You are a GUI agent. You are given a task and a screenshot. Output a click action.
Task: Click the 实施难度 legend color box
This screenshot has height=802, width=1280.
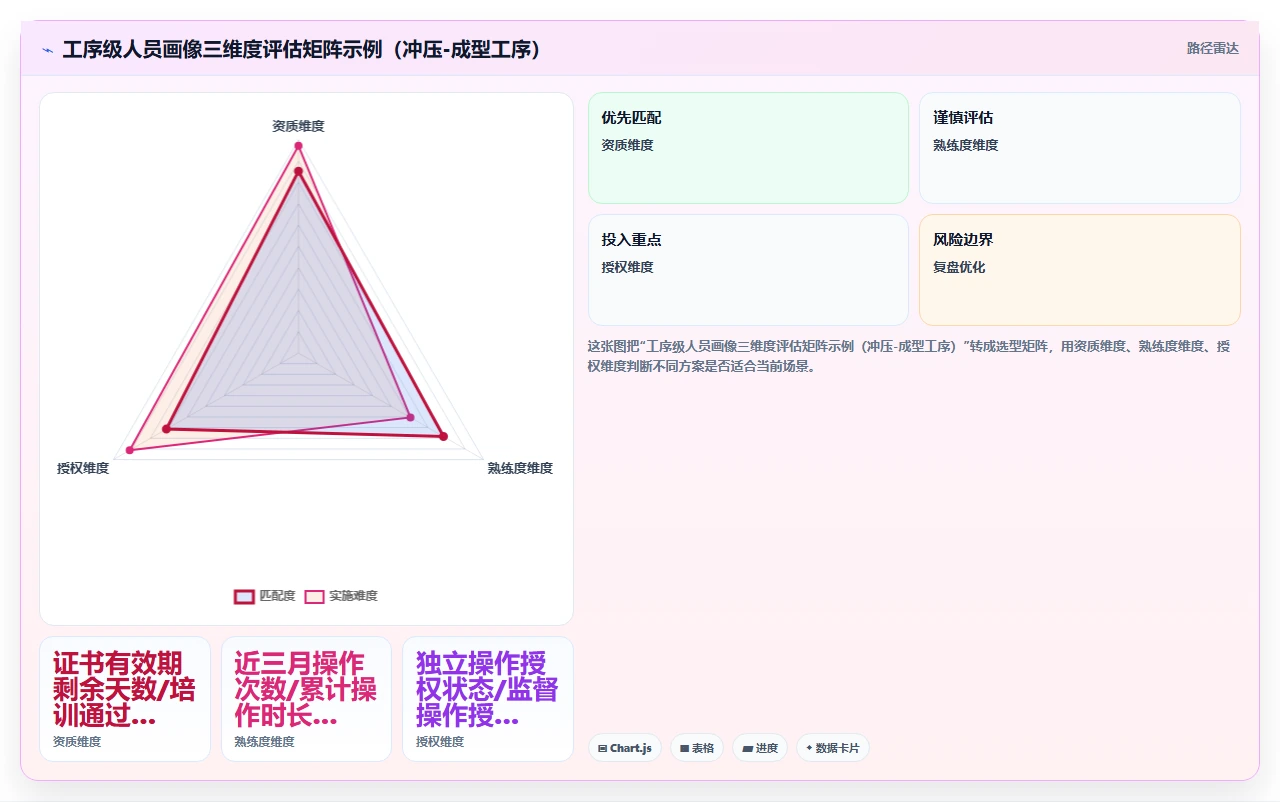pyautogui.click(x=314, y=596)
